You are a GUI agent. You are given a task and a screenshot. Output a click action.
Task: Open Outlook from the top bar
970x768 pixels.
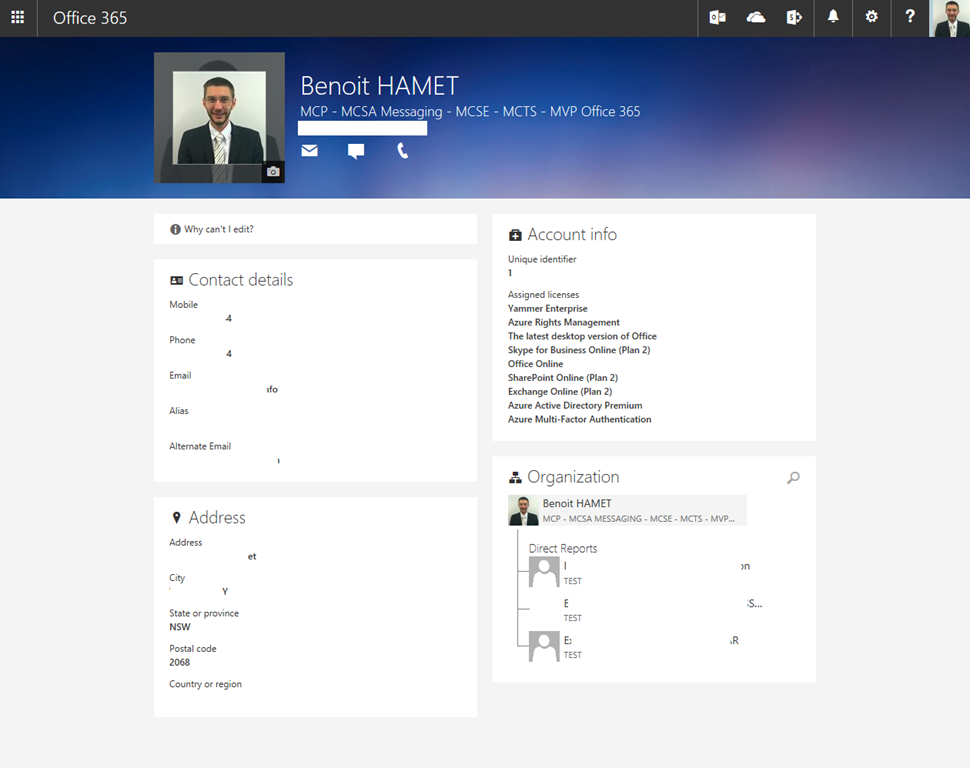[717, 18]
